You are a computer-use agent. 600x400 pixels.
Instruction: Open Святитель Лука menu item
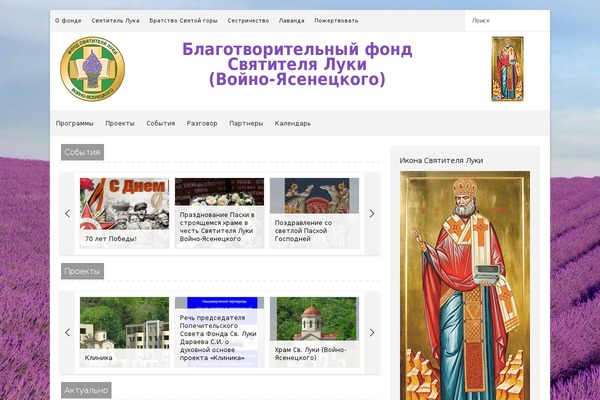point(115,21)
